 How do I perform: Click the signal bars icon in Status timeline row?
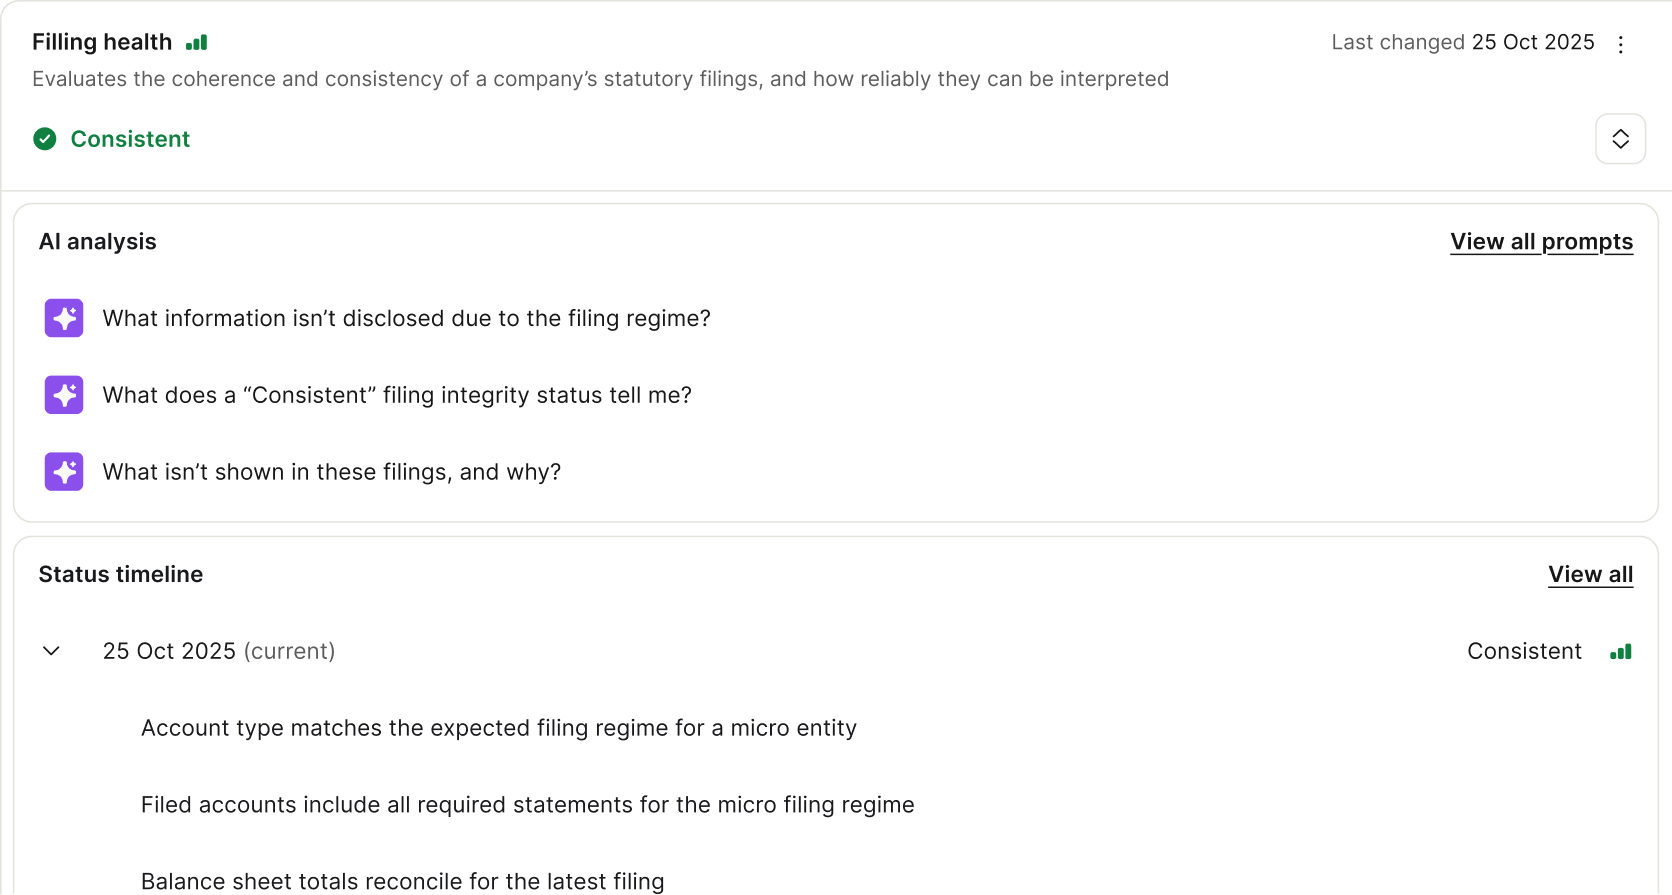point(1621,652)
